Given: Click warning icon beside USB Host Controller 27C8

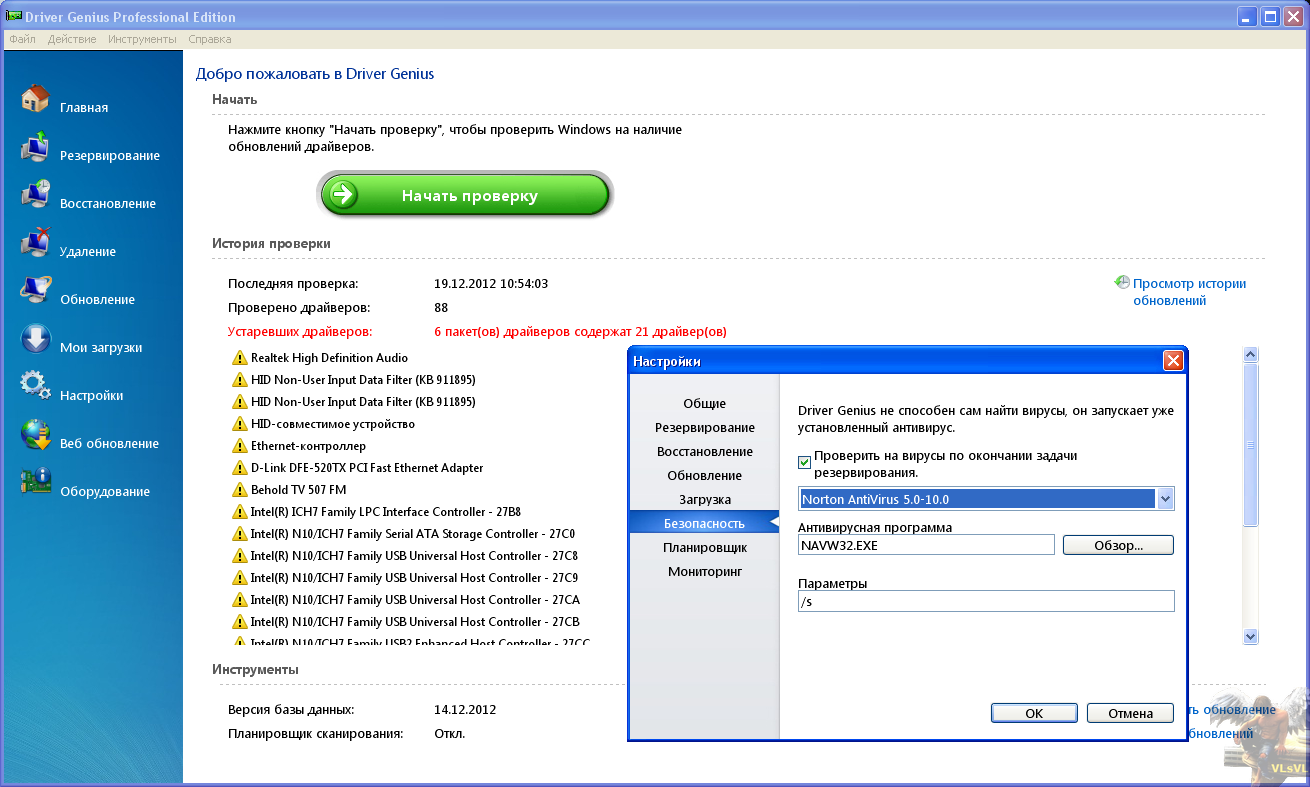Looking at the screenshot, I should (239, 556).
